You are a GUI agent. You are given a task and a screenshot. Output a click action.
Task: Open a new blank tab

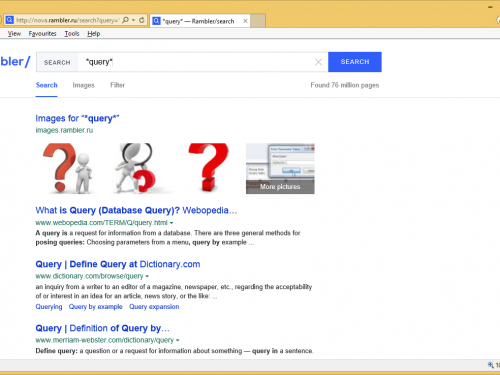[258, 21]
